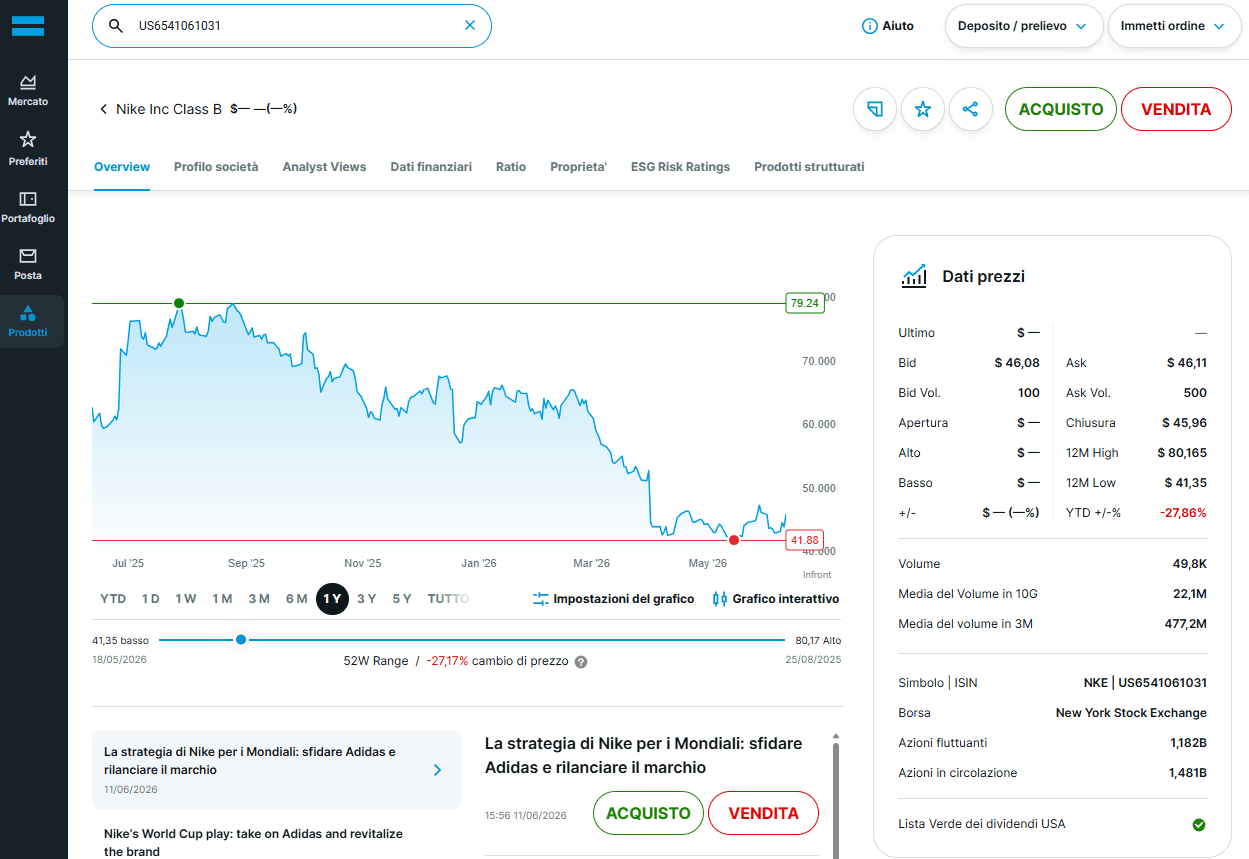Viewport: 1249px width, 859px height.
Task: Click the search magnifier icon
Action: click(x=116, y=26)
